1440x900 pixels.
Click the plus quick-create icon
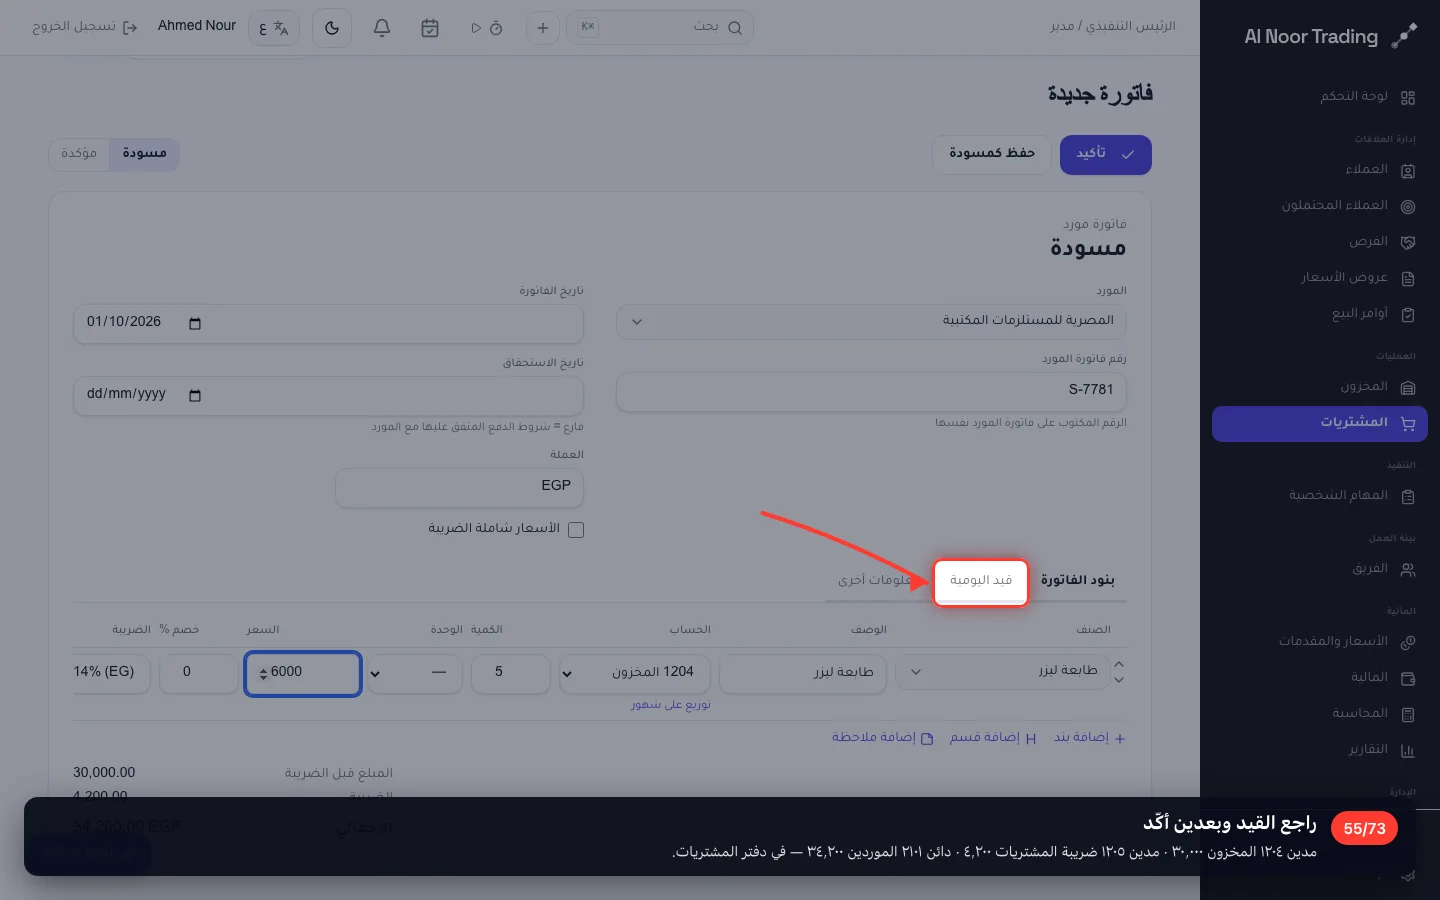(x=543, y=28)
